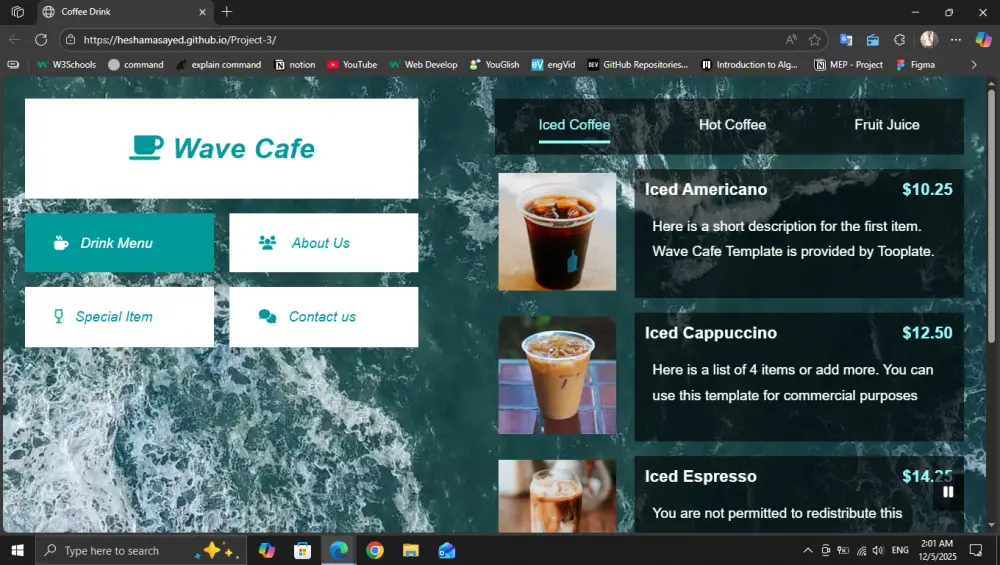Viewport: 1000px width, 565px height.
Task: Click the chat bubbles icon in Contact us
Action: pyautogui.click(x=267, y=316)
